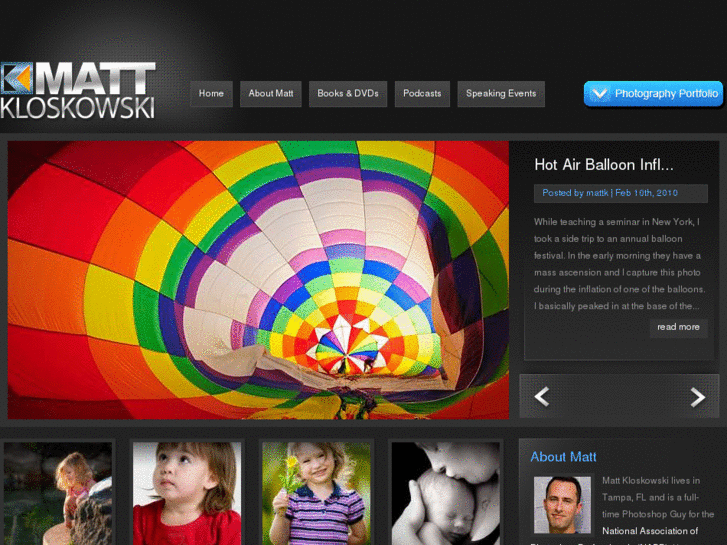Screen dimensions: 727x545
Task: Open the featured hot air balloon image
Action: coord(258,280)
